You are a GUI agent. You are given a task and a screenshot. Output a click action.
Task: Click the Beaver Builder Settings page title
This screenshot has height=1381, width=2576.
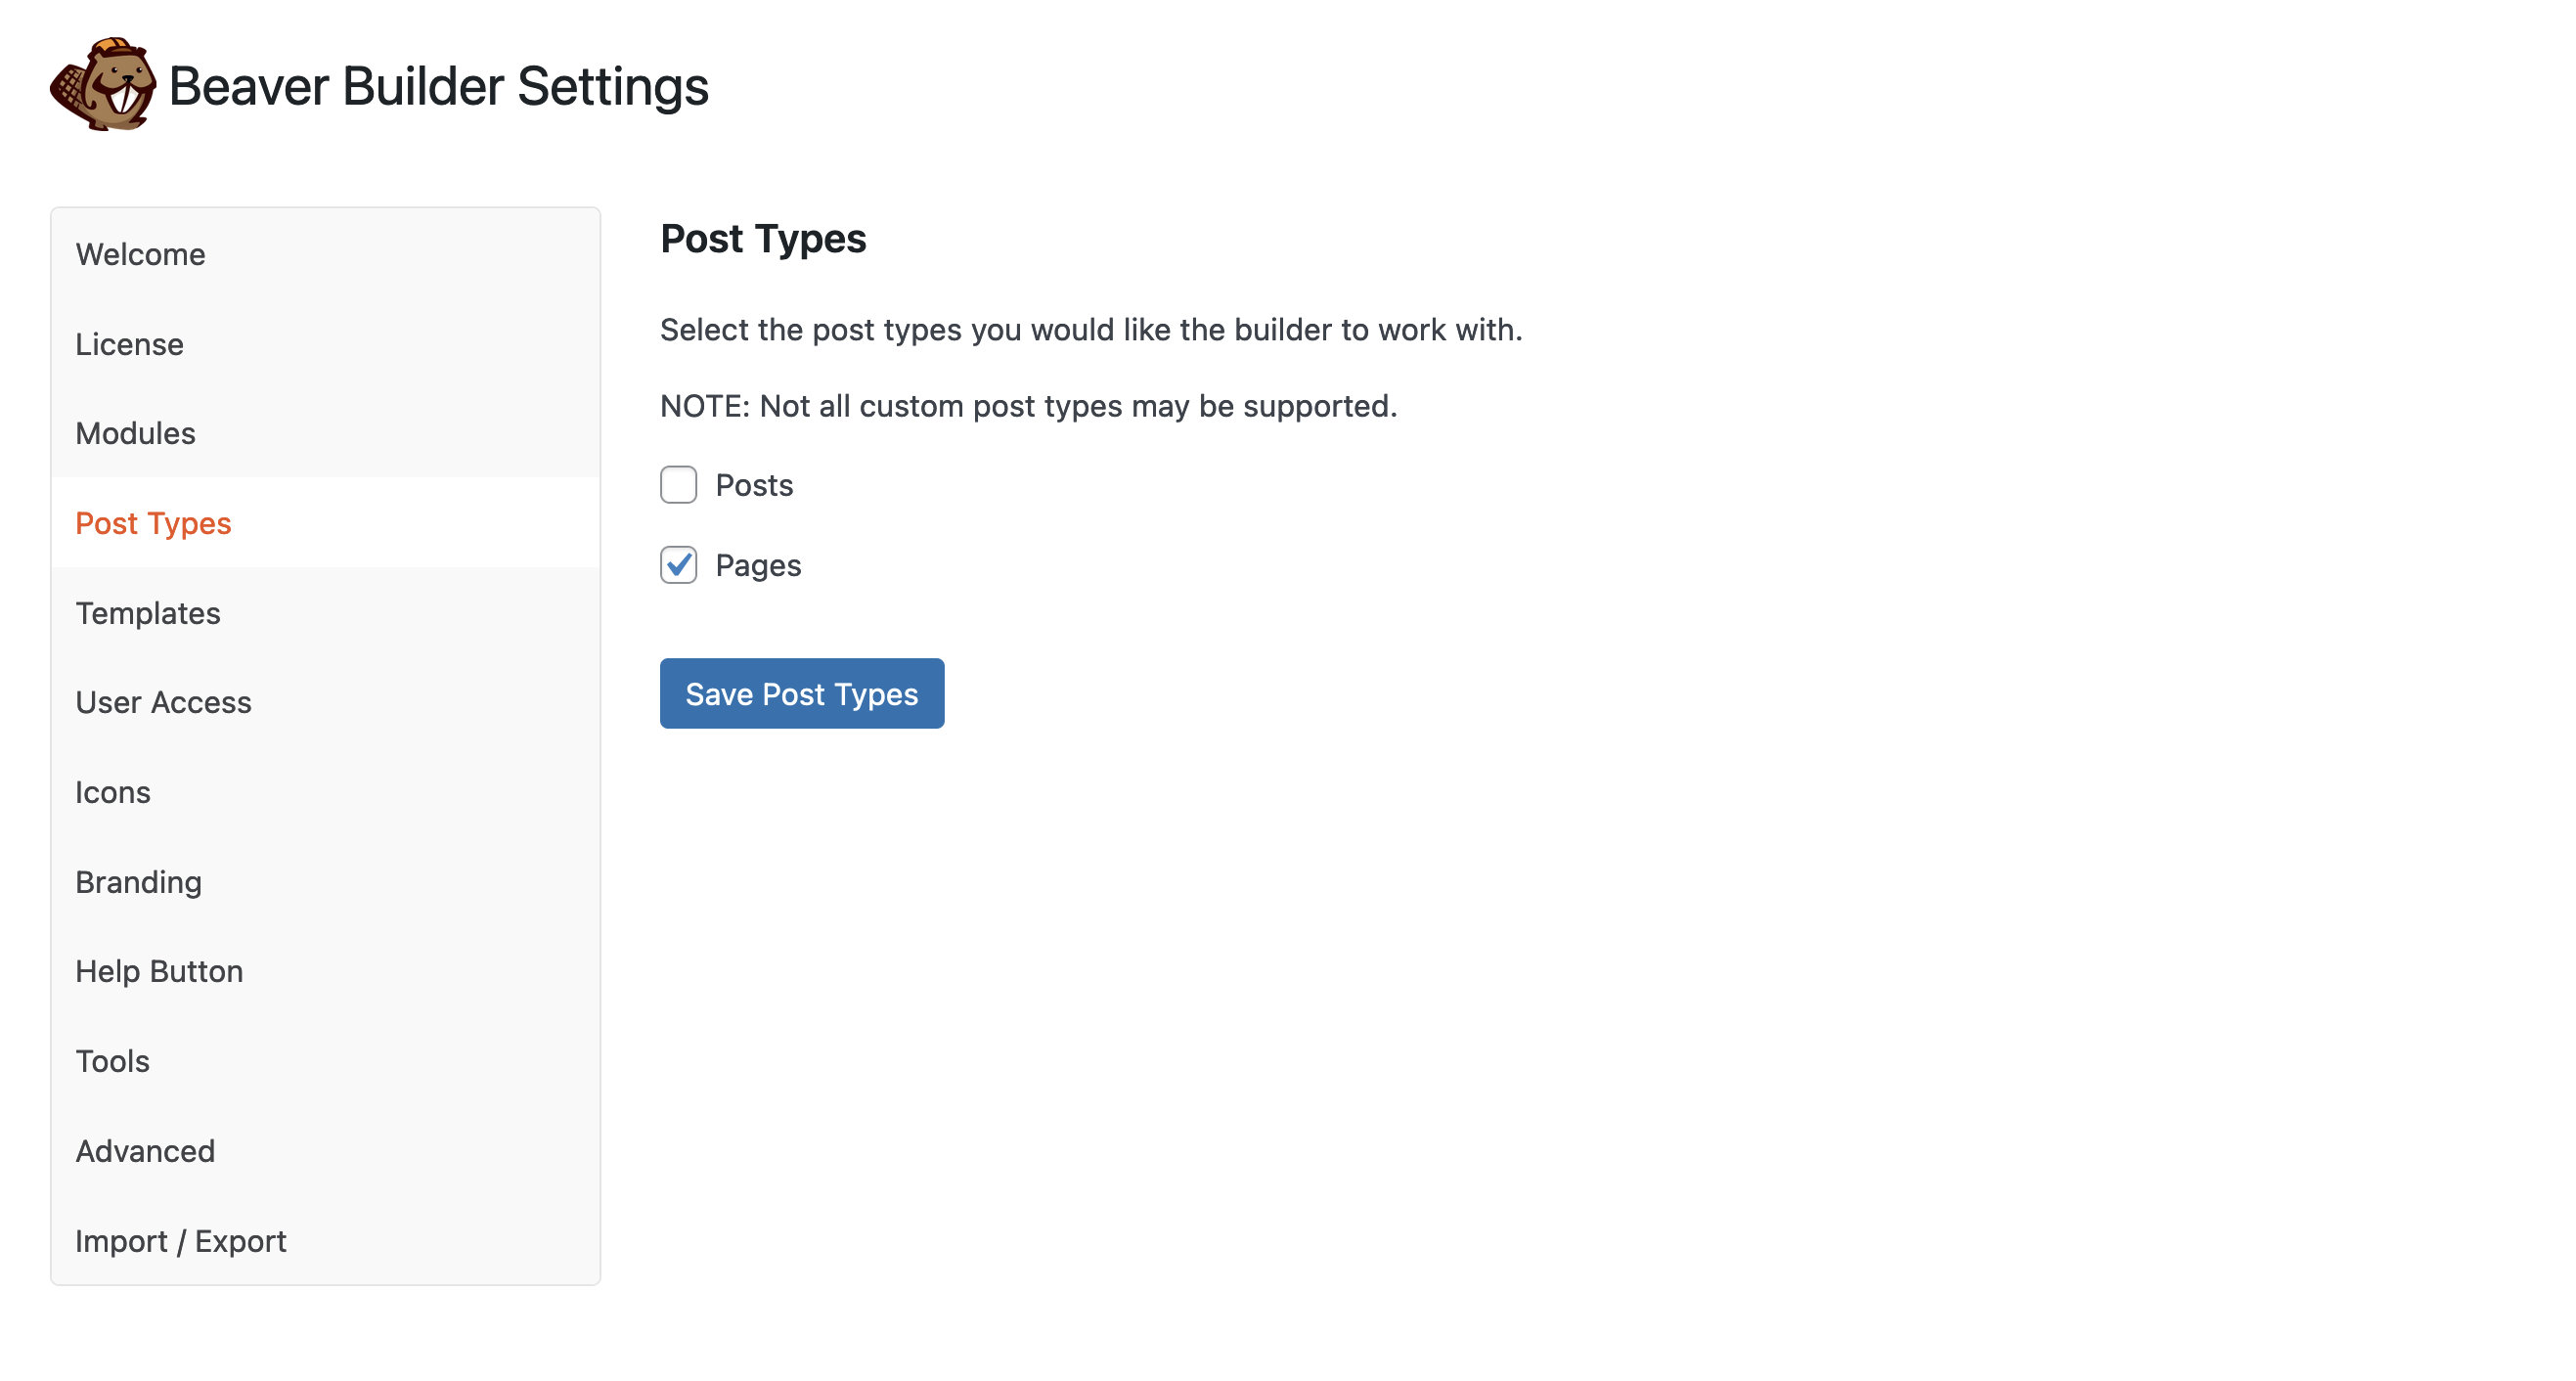[438, 86]
